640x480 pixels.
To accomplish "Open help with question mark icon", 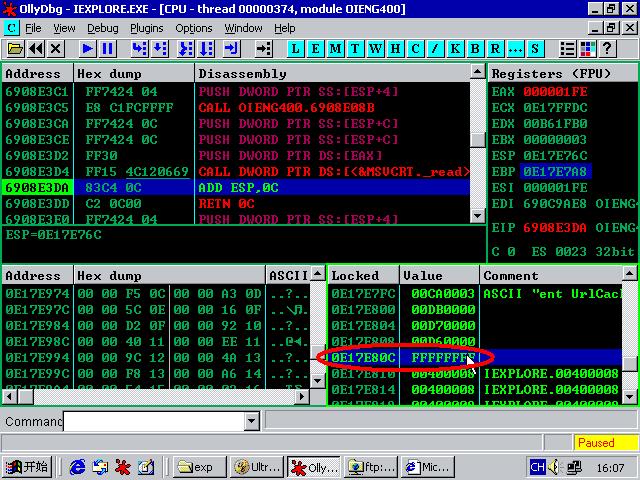I will [x=607, y=49].
